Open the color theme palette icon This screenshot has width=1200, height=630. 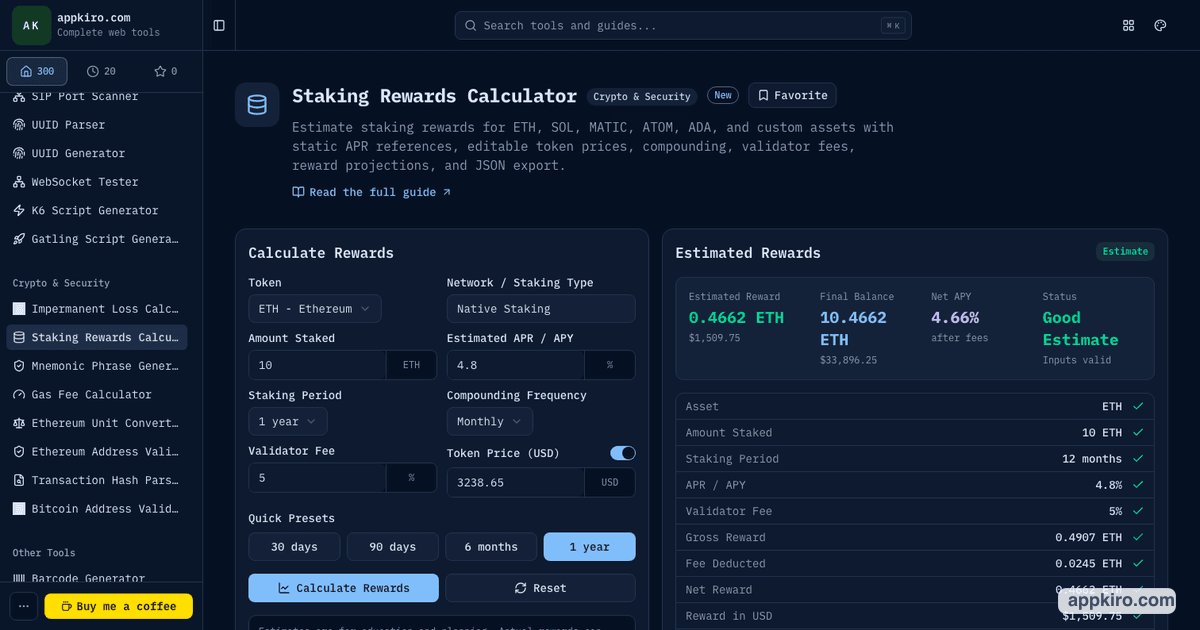pyautogui.click(x=1160, y=25)
